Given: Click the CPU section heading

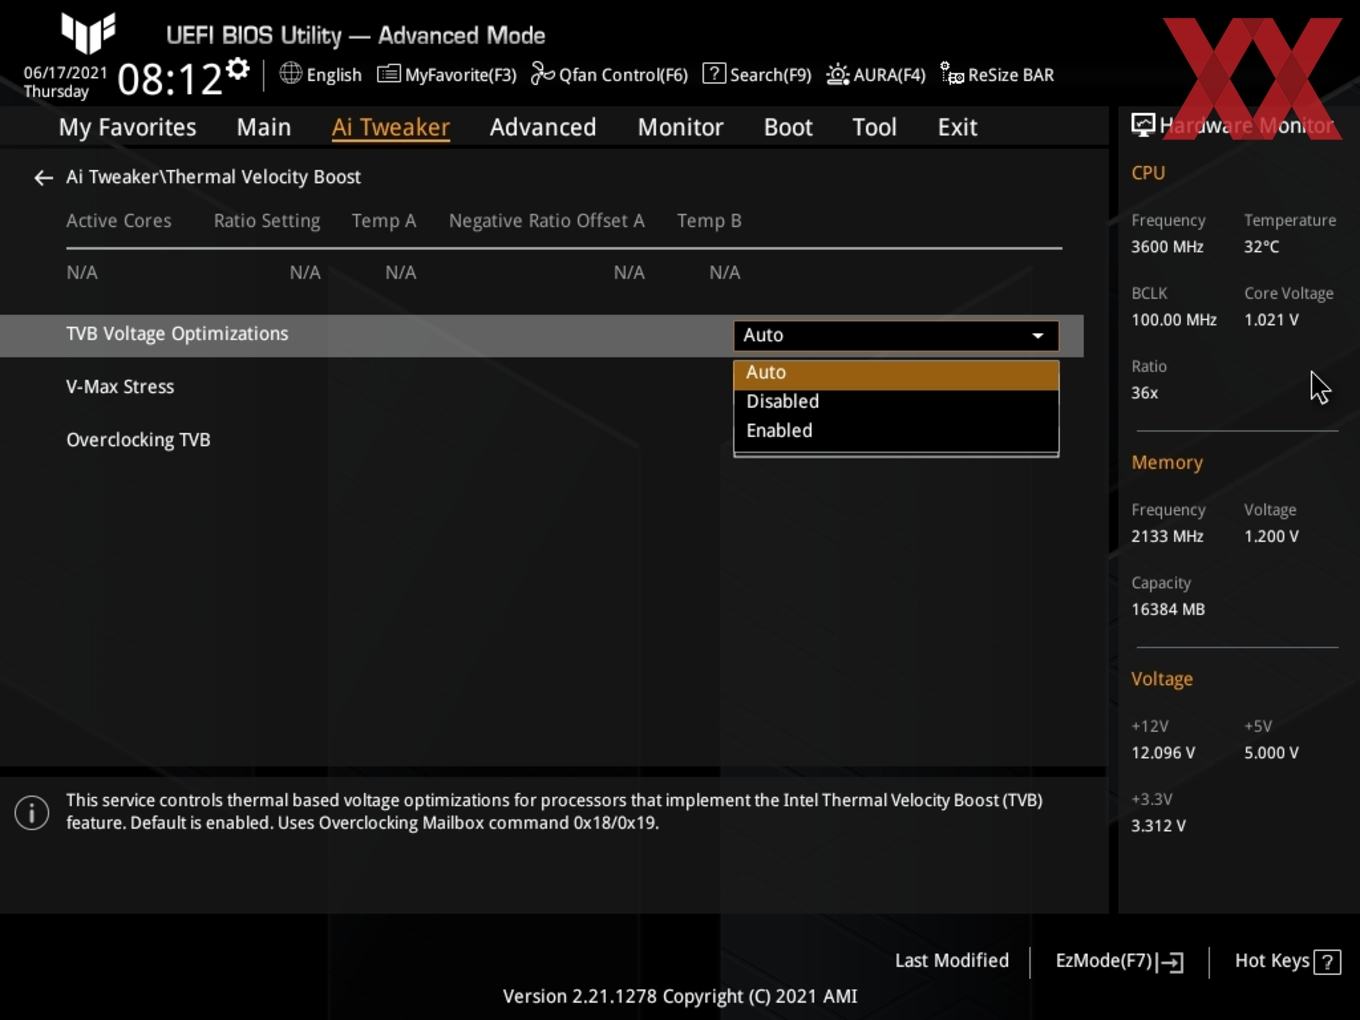Looking at the screenshot, I should click(1148, 173).
